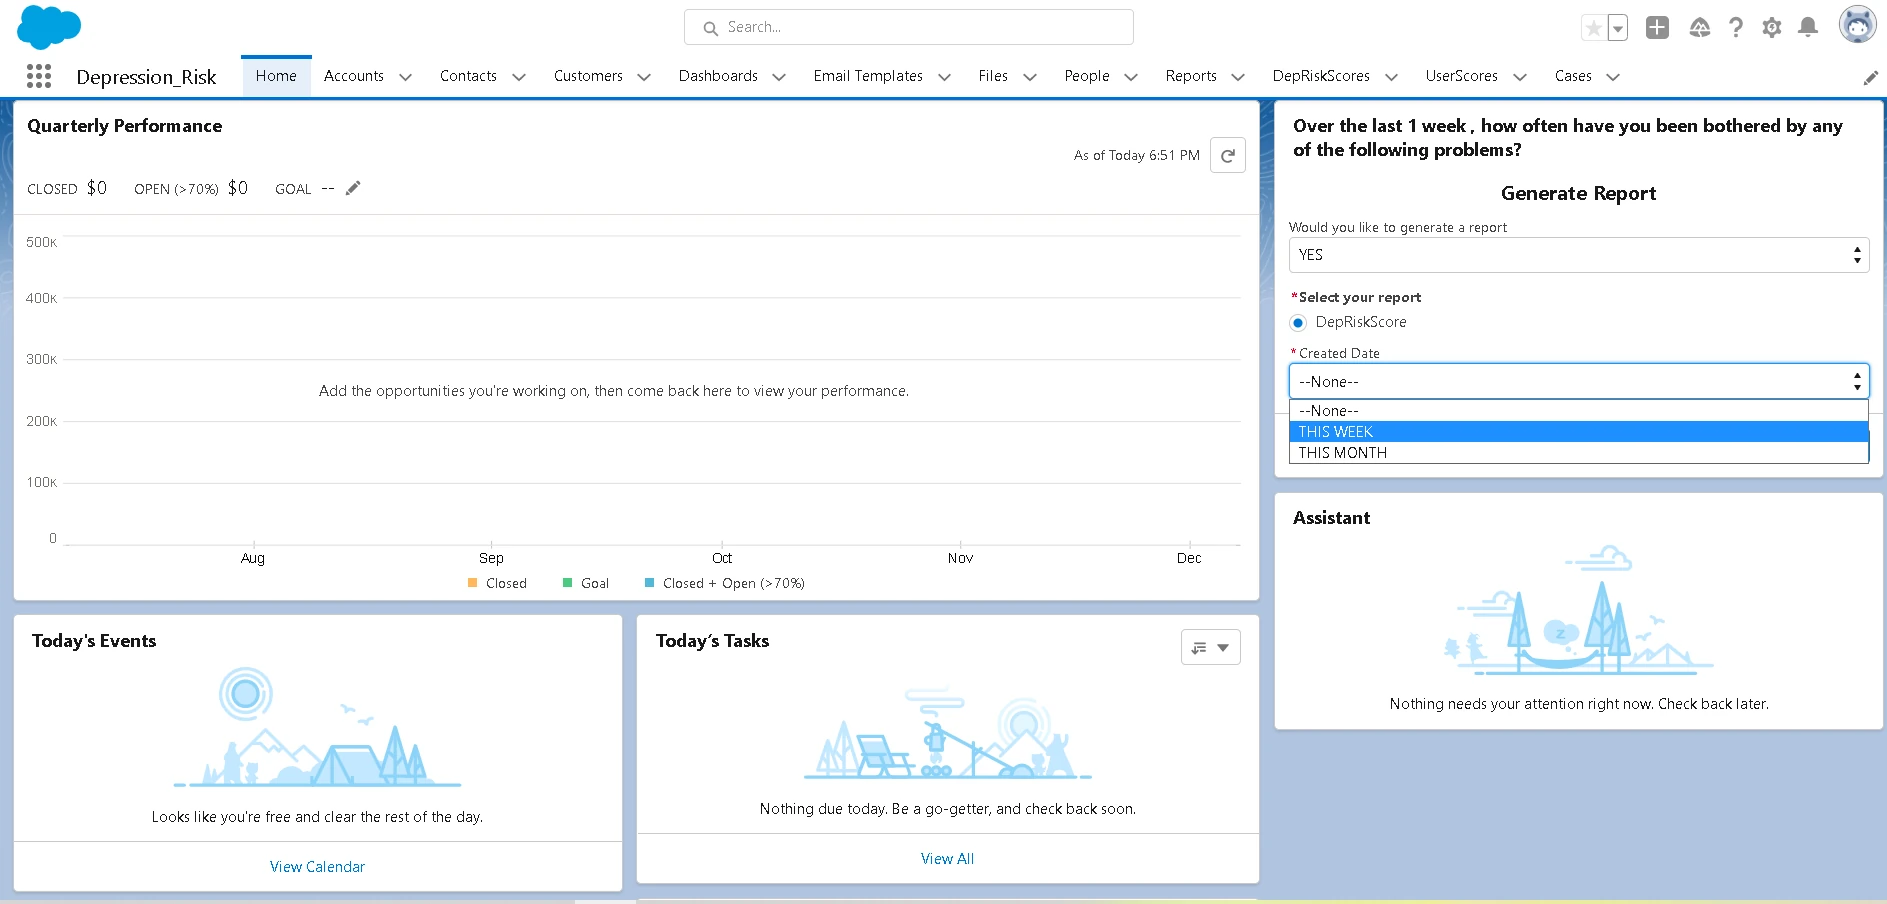Screen dimensions: 1887x904
Task: Open the Help question mark icon
Action: point(1736,28)
